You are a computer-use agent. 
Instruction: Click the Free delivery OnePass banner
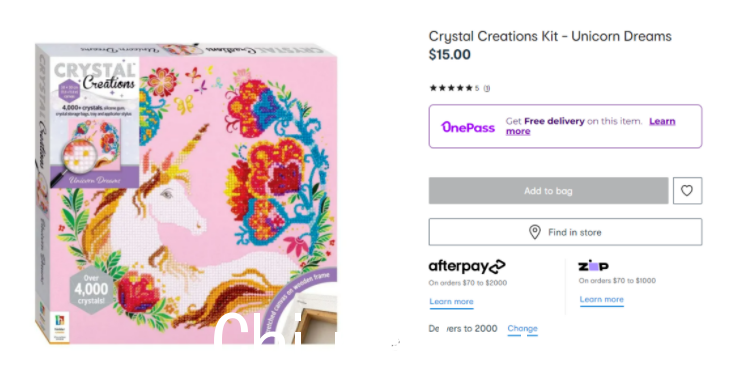click(565, 126)
